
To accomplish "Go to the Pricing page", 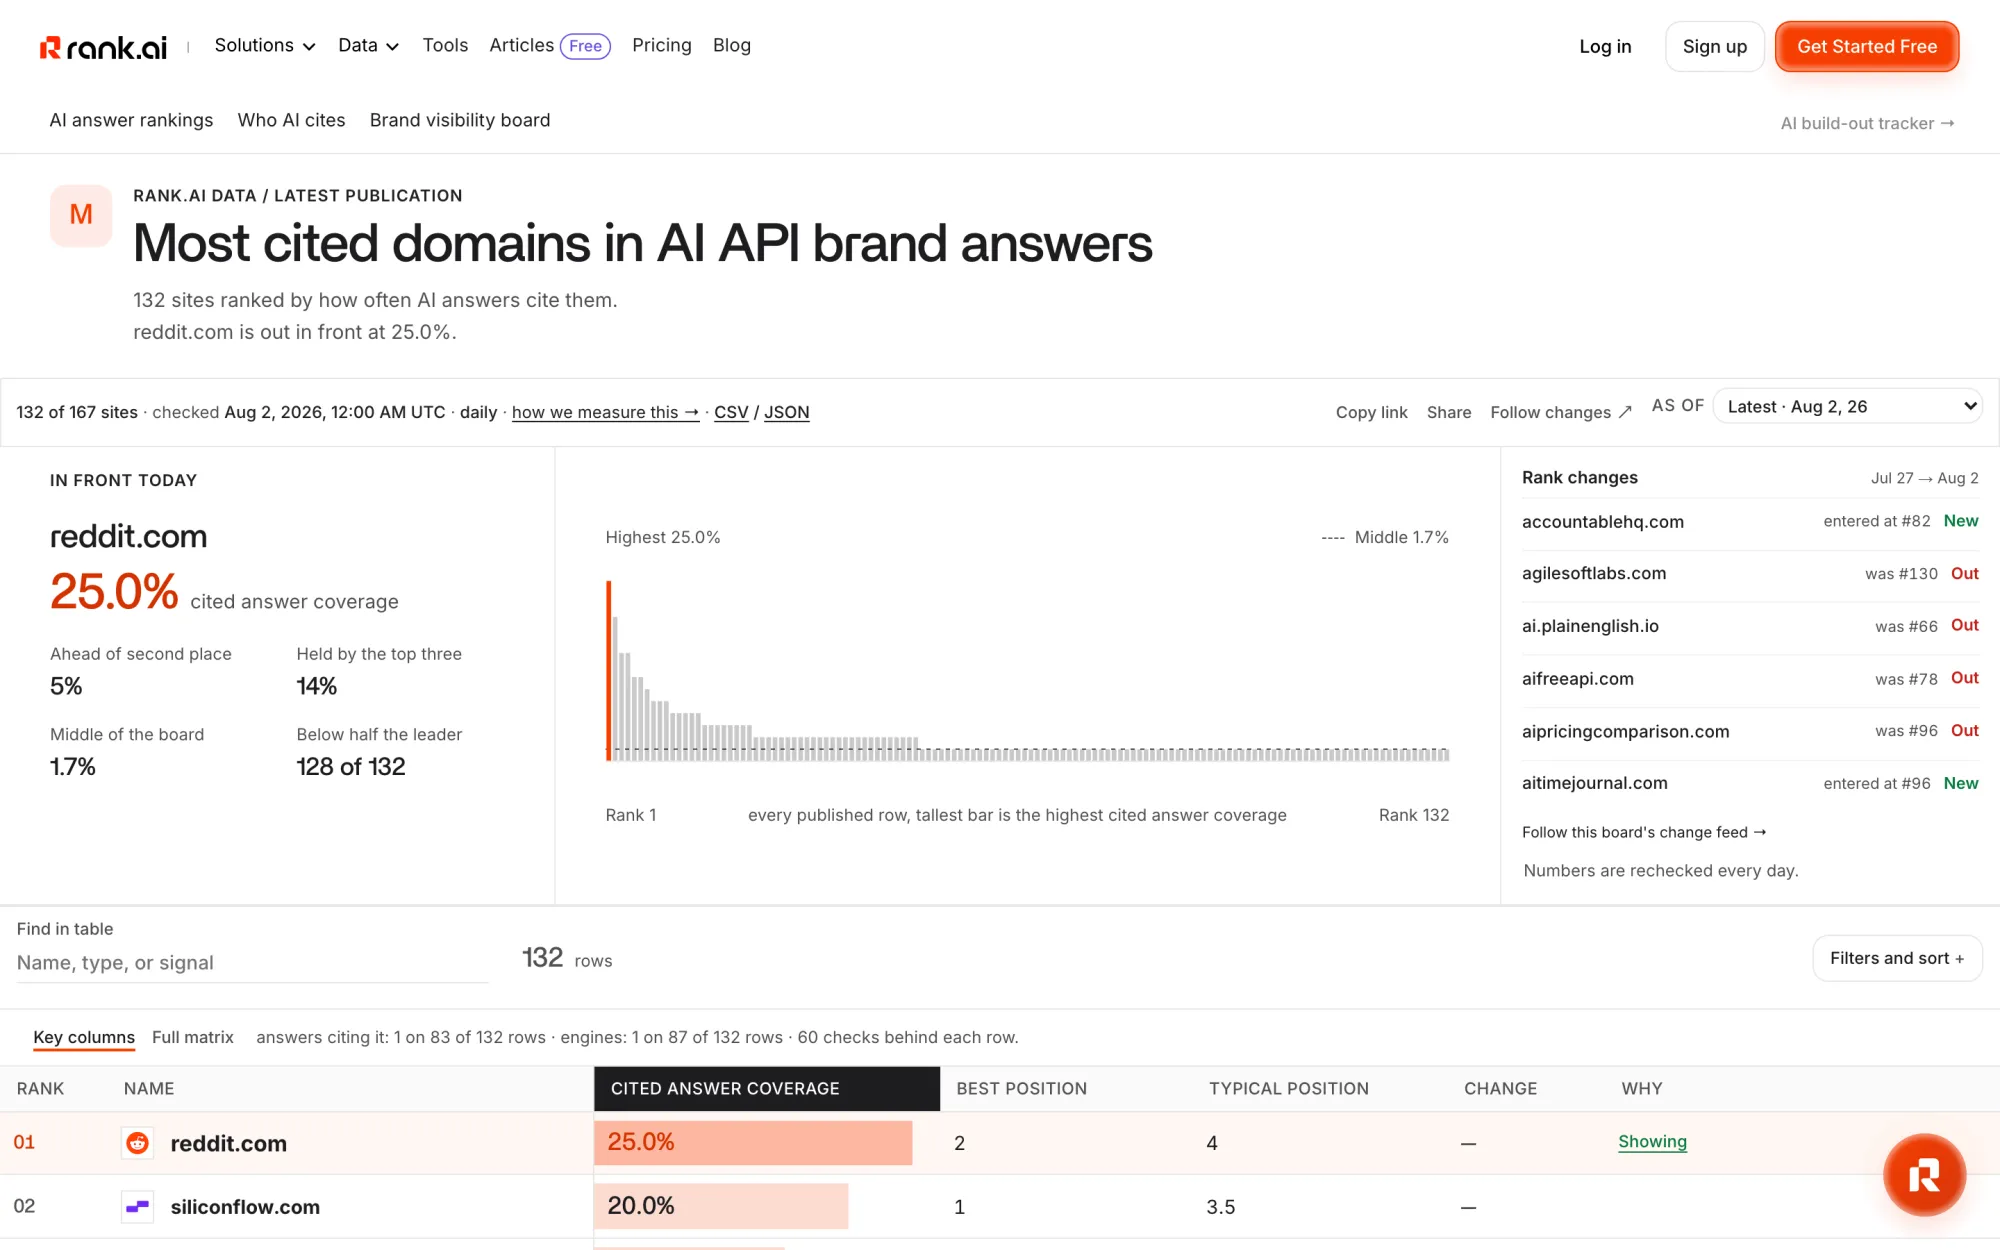I will [x=661, y=46].
